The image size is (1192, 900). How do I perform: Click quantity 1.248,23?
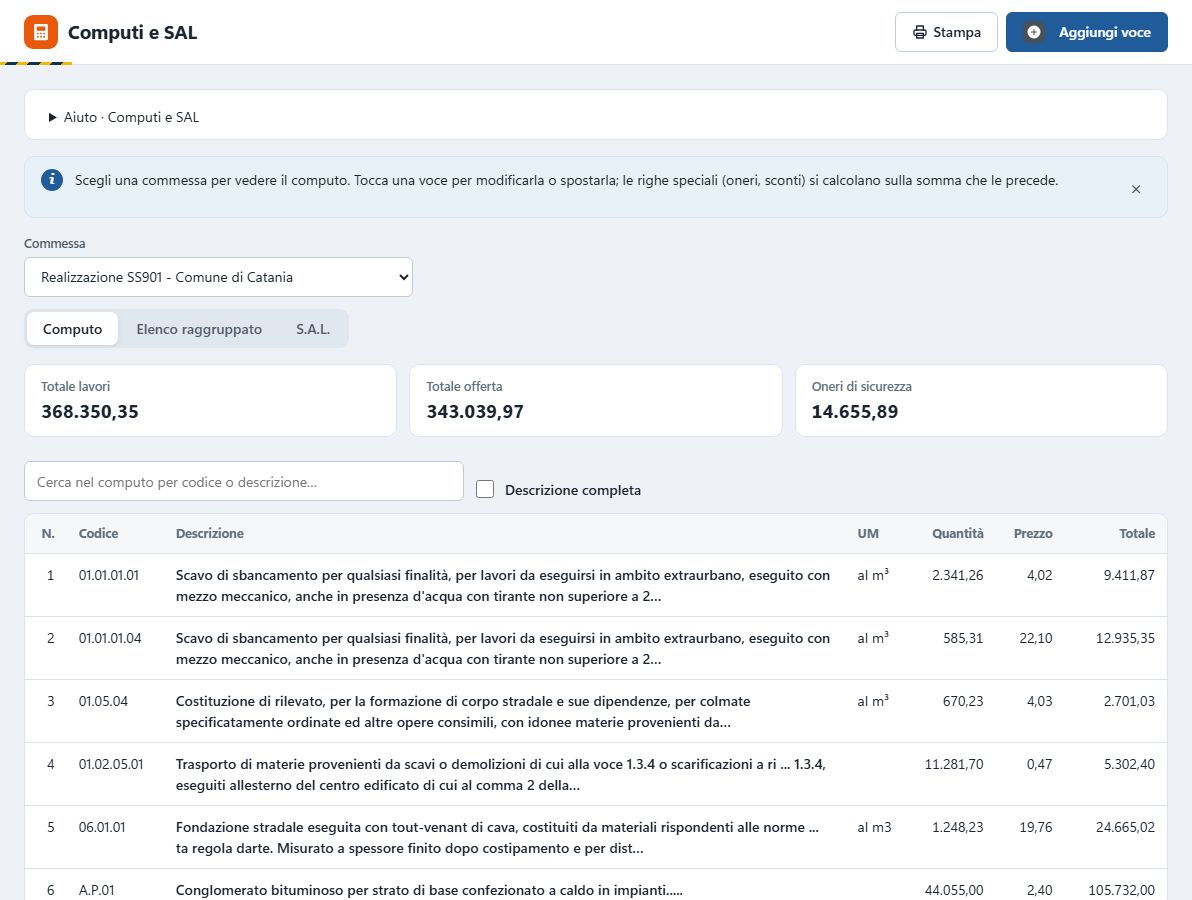958,827
